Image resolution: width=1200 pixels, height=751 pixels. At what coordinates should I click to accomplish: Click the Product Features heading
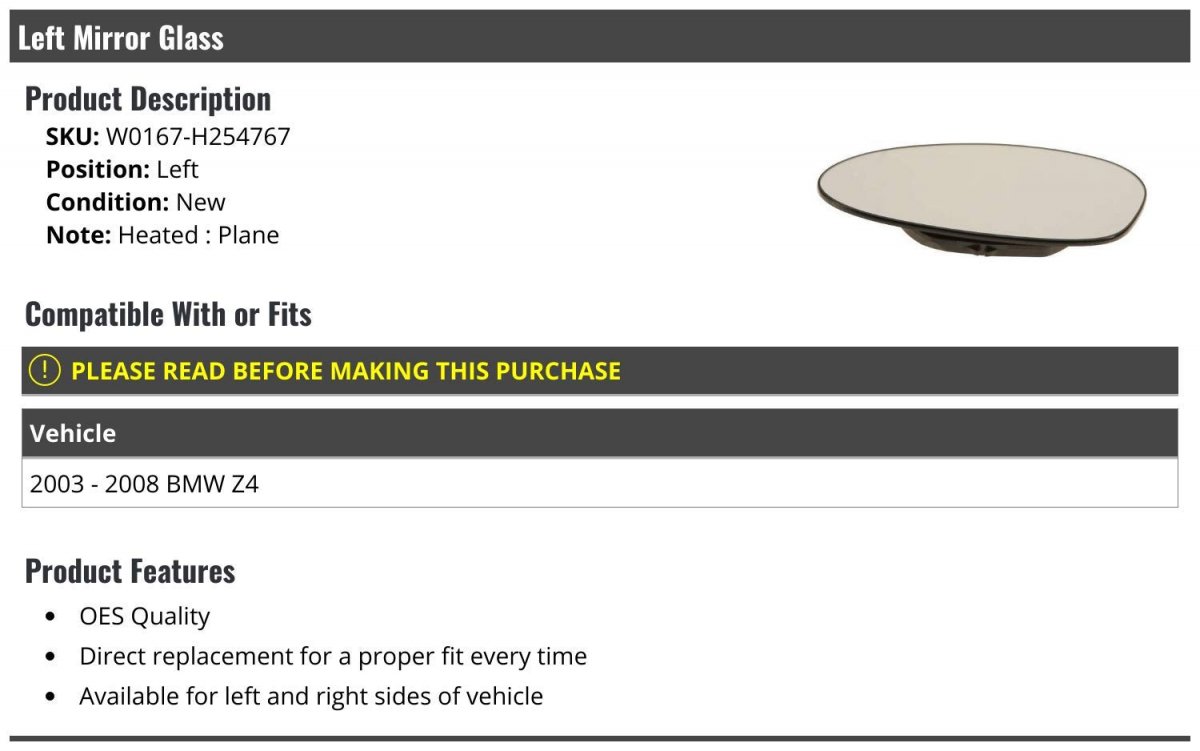click(130, 571)
